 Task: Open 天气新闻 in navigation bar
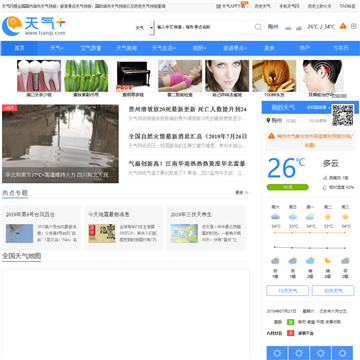click(126, 48)
